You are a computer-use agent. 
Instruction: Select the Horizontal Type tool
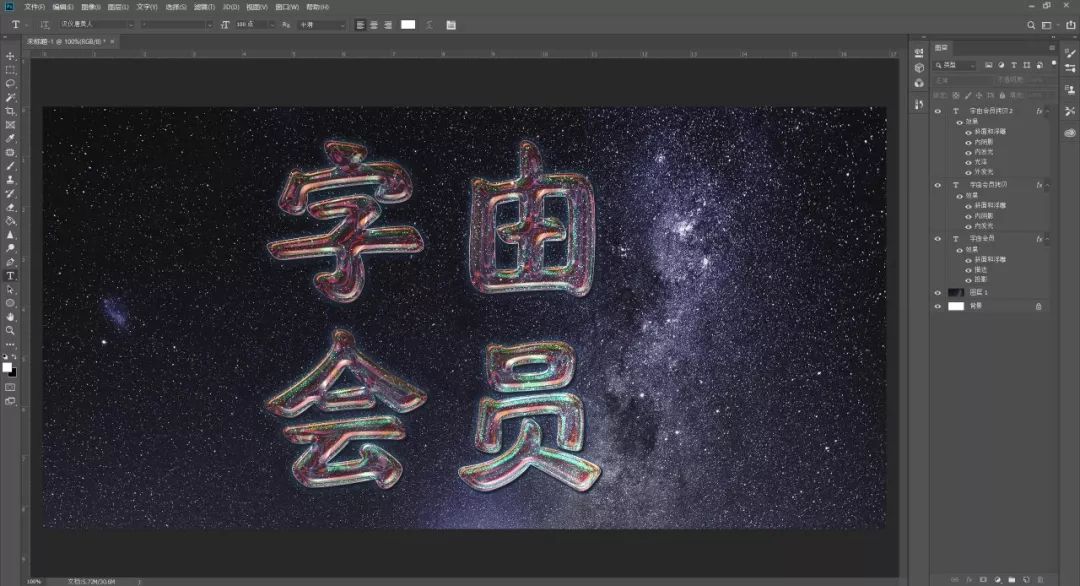[x=10, y=275]
